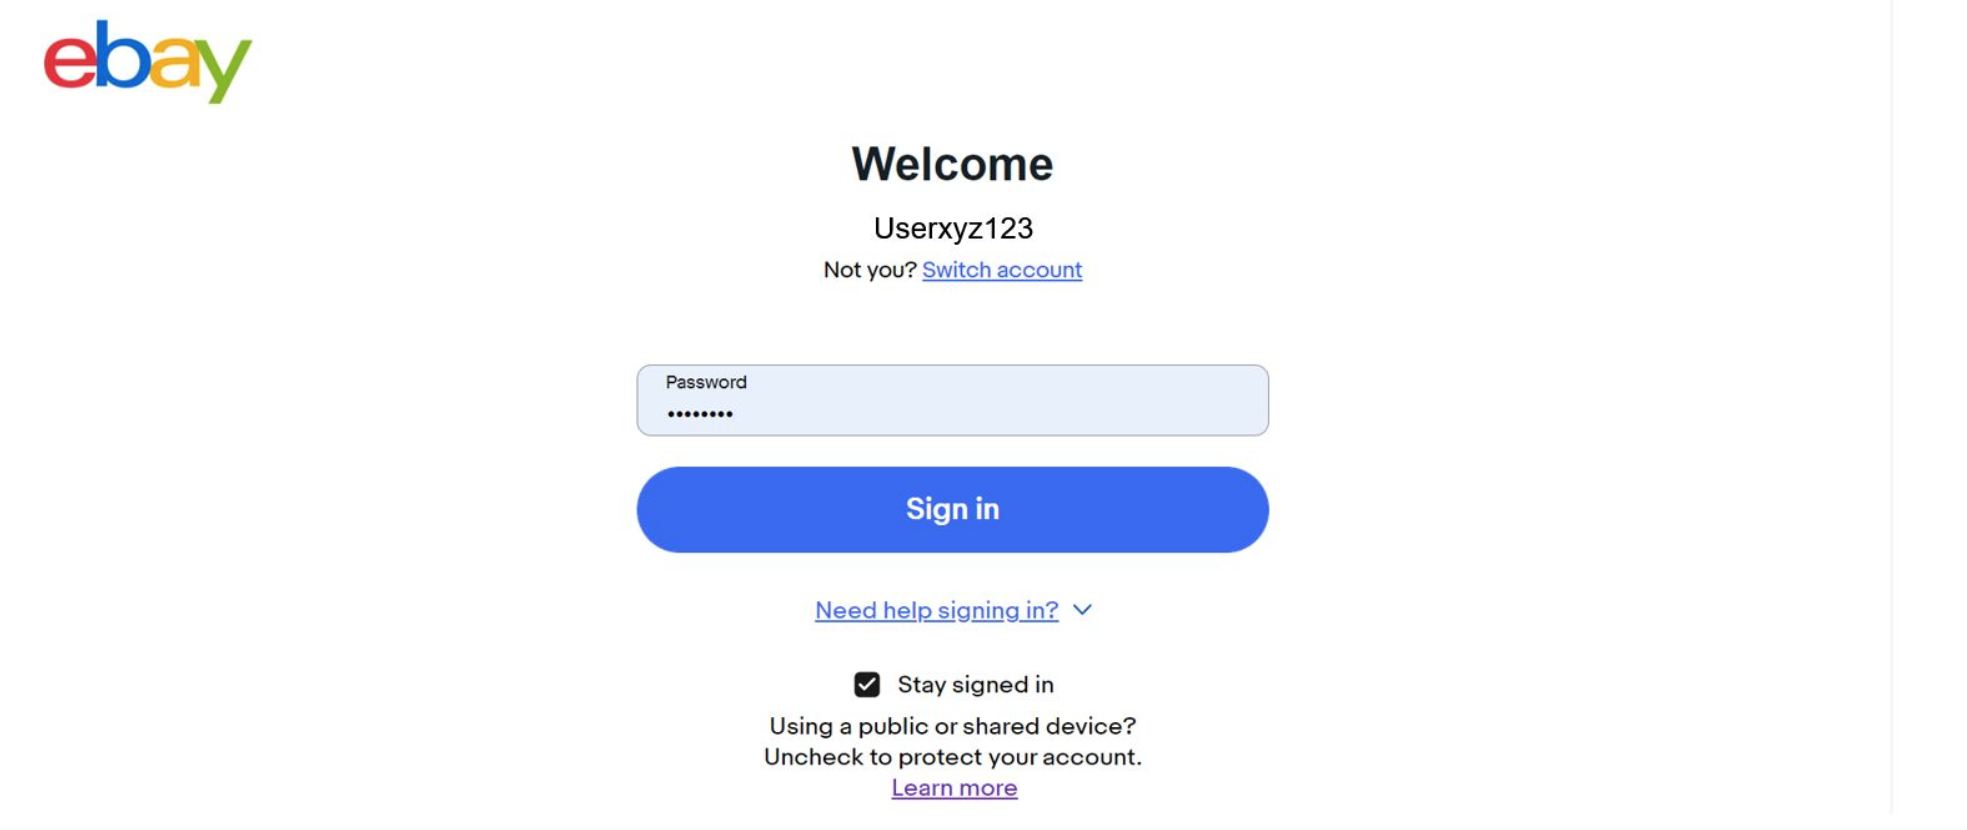Viewport: 1967px width, 830px height.
Task: Open the Need help signing in? link
Action: coord(936,610)
